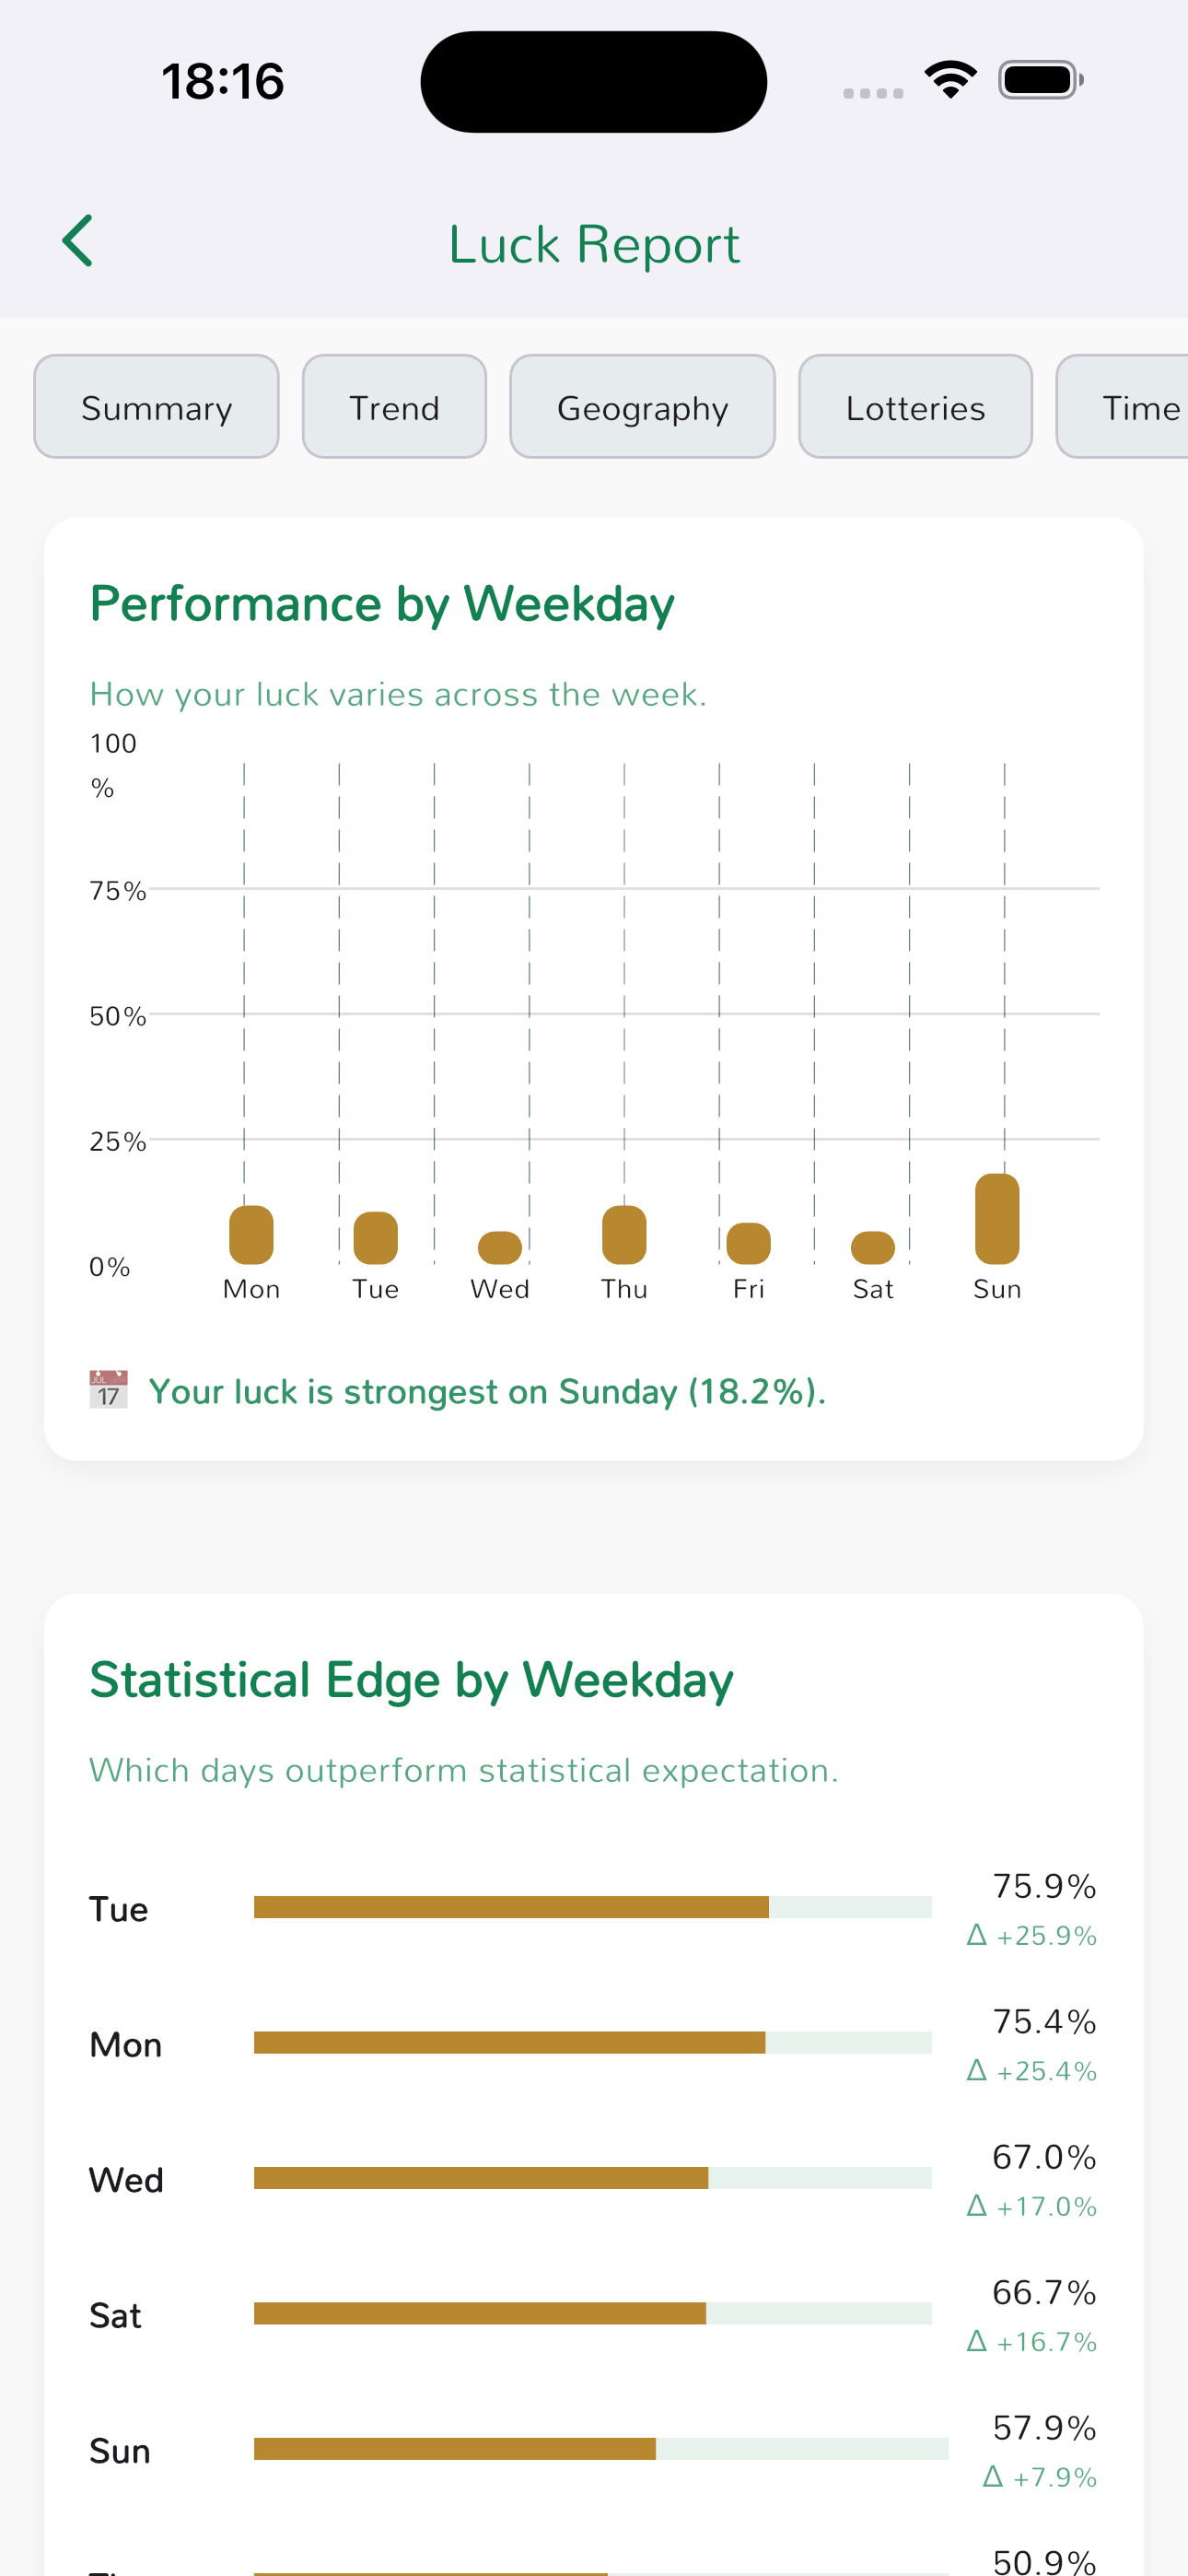This screenshot has width=1188, height=2576.
Task: Tap the Sunday bar in weekday chart
Action: click(997, 1219)
